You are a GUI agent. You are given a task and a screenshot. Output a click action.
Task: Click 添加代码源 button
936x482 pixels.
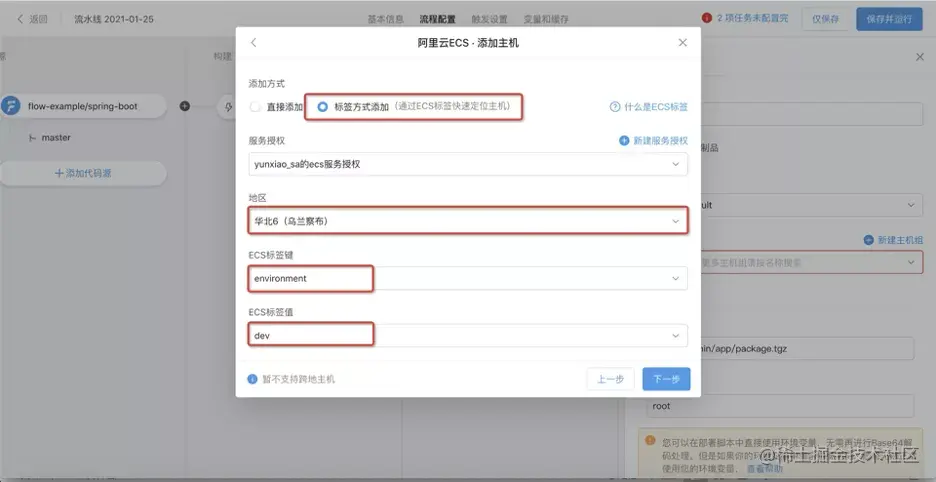[83, 173]
